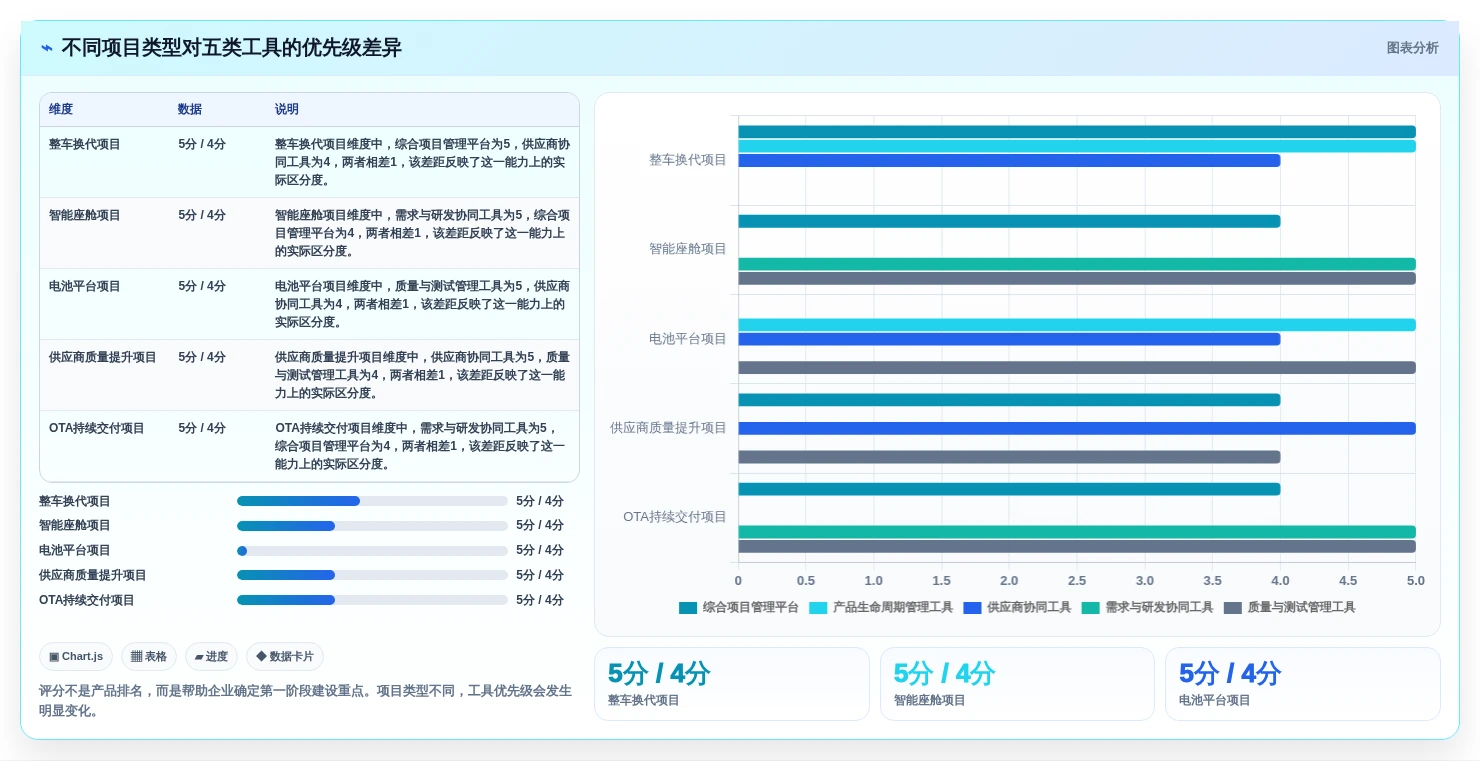Click OTA持续交付项目 chart axis label
This screenshot has width=1480, height=761.
[675, 517]
